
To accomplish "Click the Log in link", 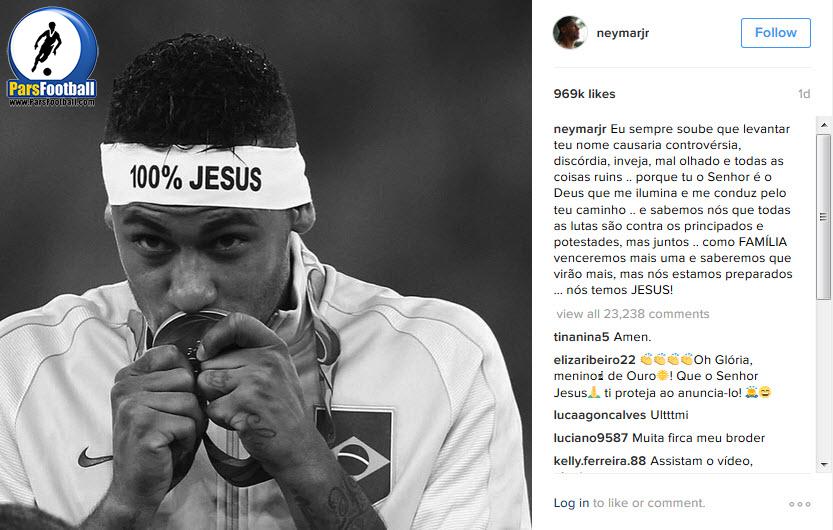I will click(x=571, y=503).
